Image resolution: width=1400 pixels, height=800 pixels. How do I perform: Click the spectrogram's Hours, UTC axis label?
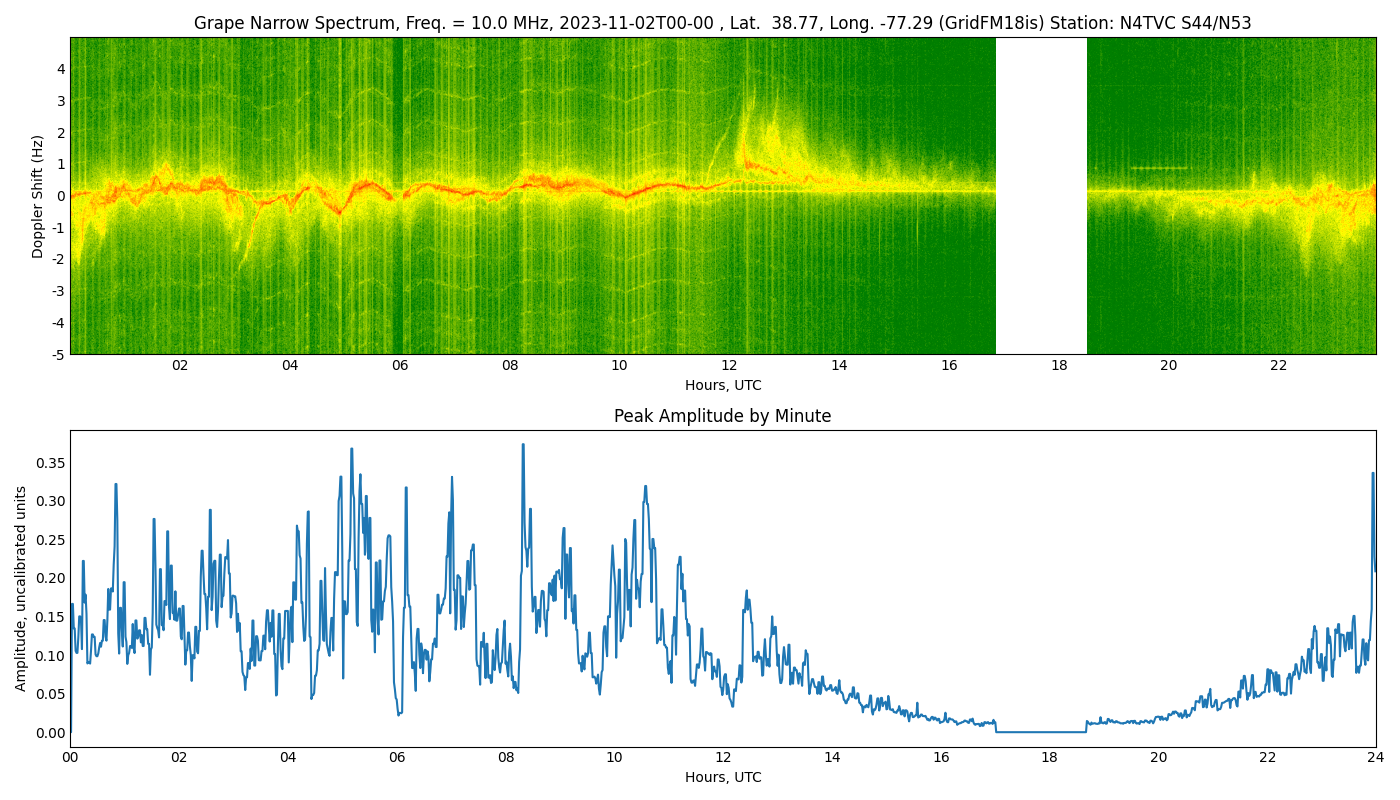(x=722, y=385)
